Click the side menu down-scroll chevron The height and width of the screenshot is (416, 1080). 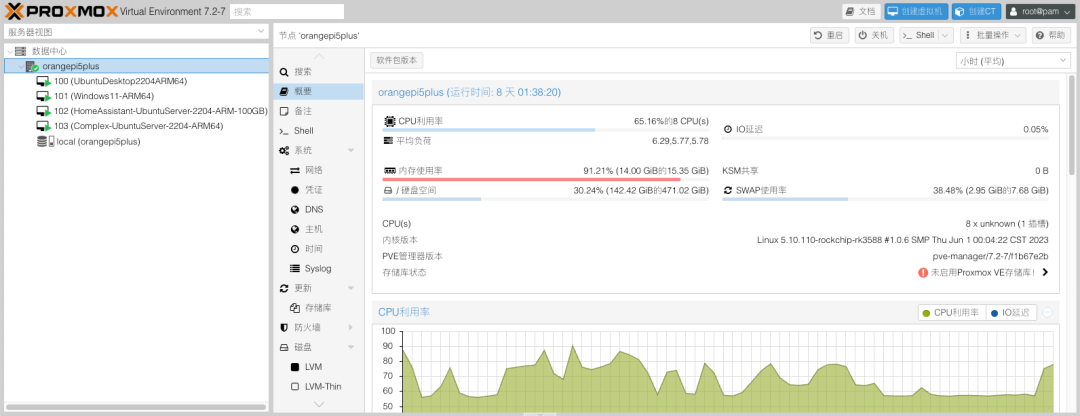coord(318,404)
